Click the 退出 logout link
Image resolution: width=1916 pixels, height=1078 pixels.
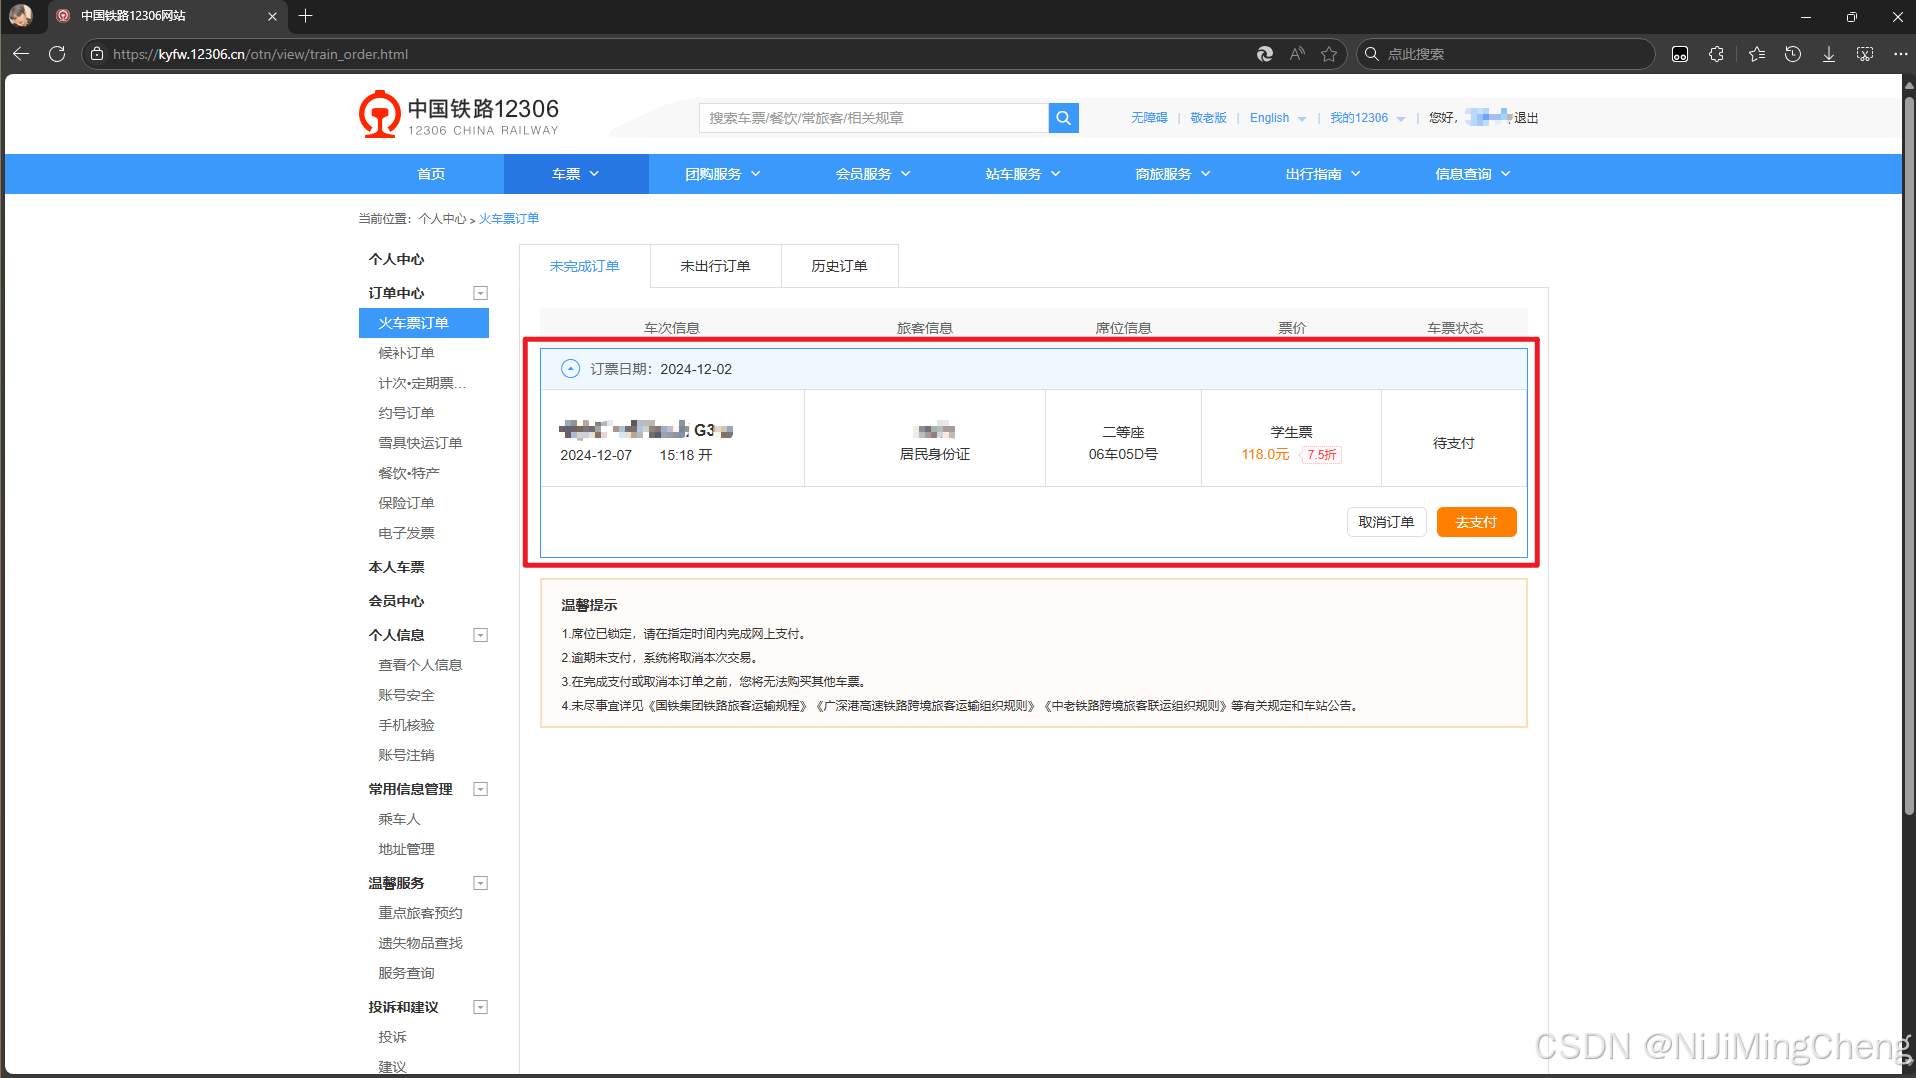(1527, 117)
